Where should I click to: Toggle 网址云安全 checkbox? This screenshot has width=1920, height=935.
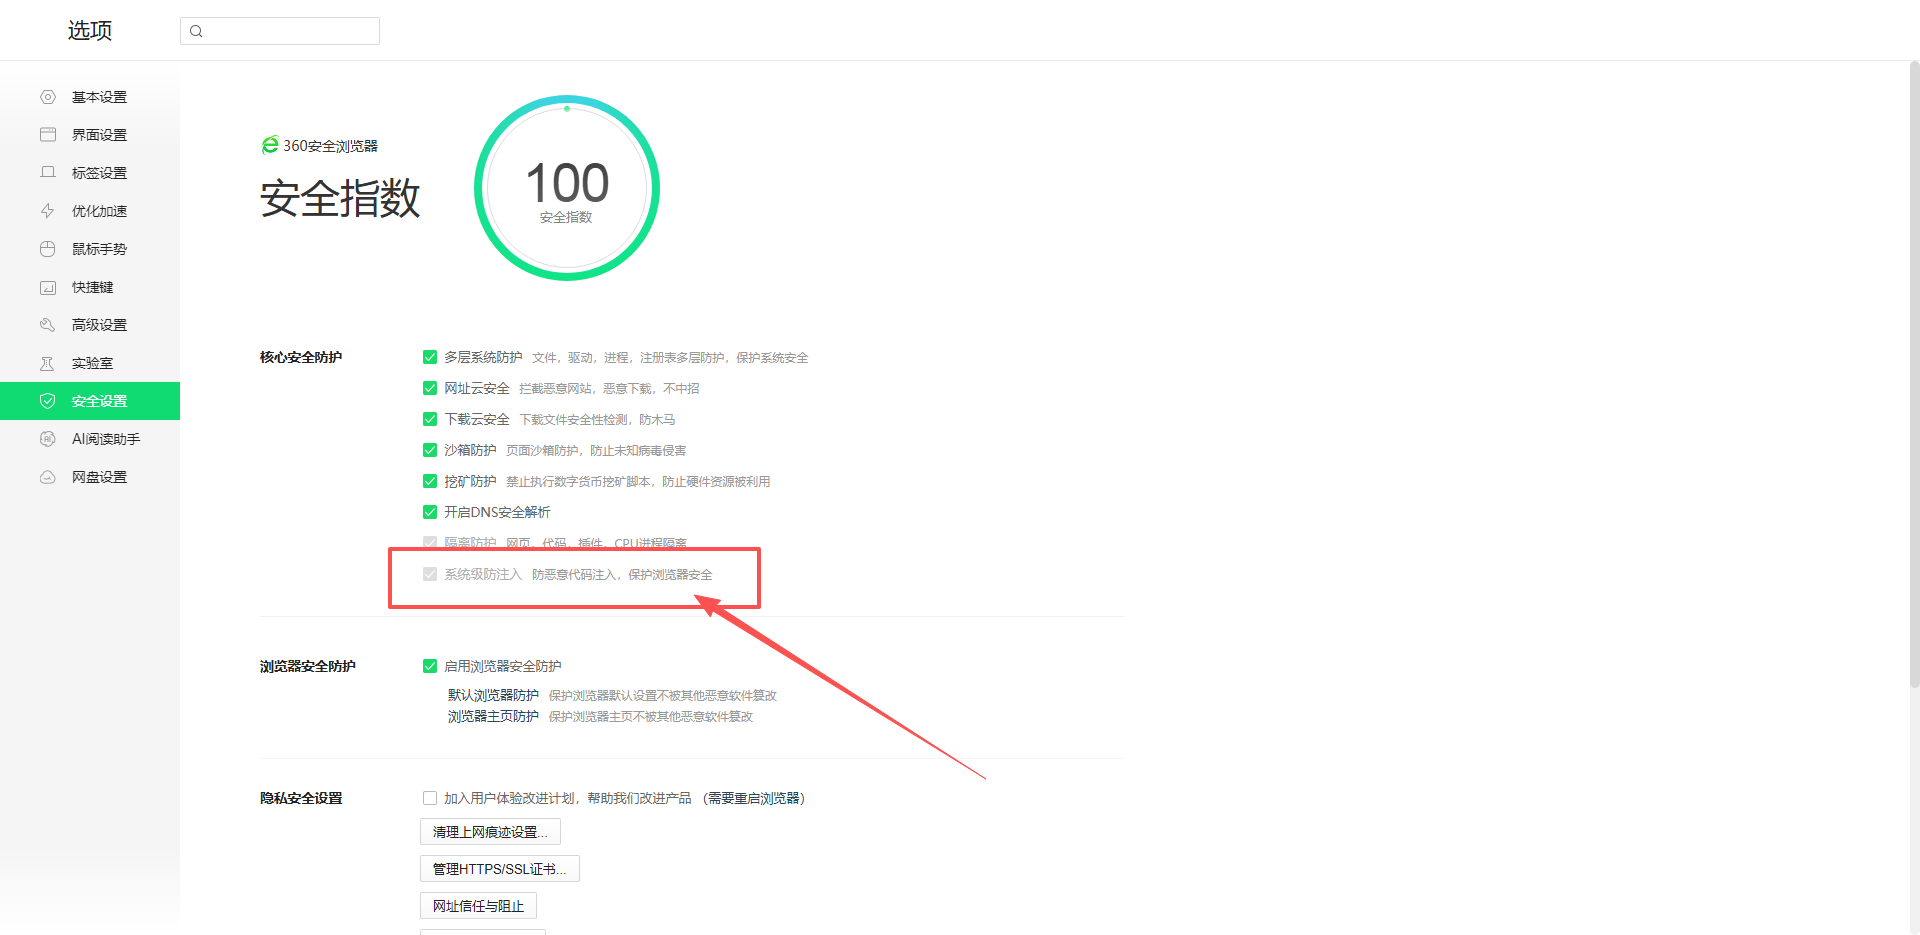[430, 388]
